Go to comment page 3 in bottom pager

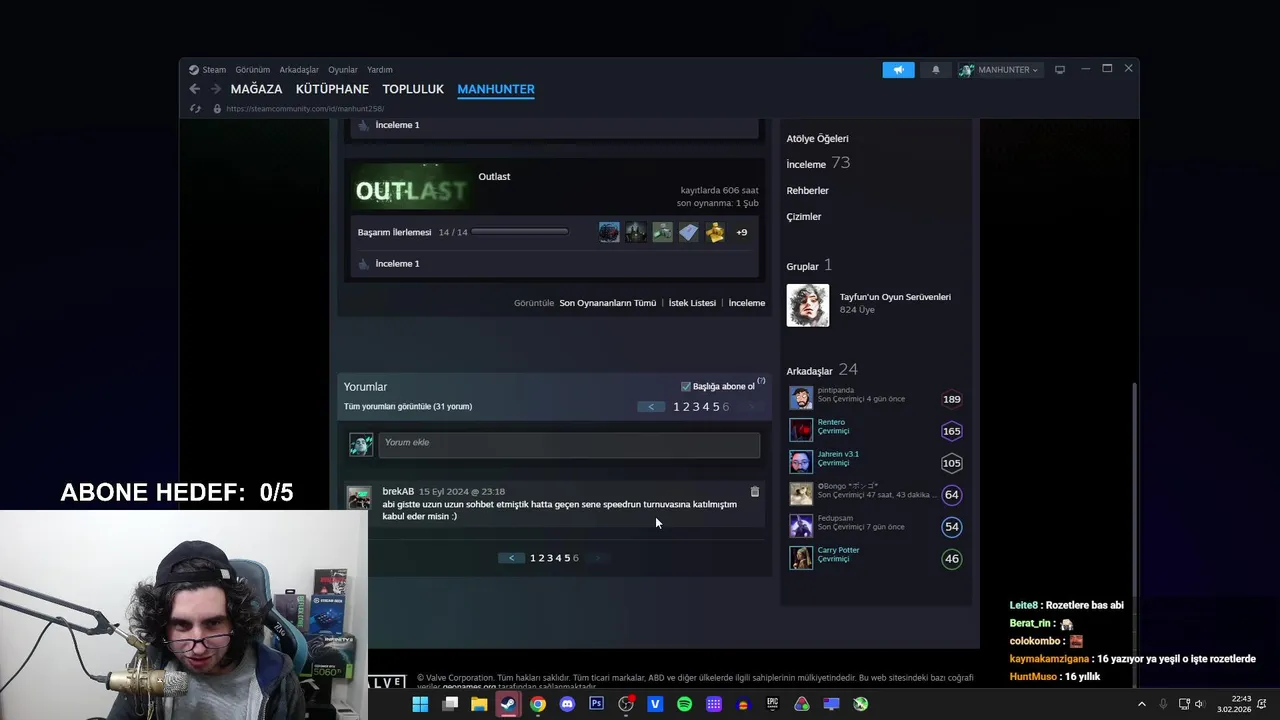pos(549,558)
